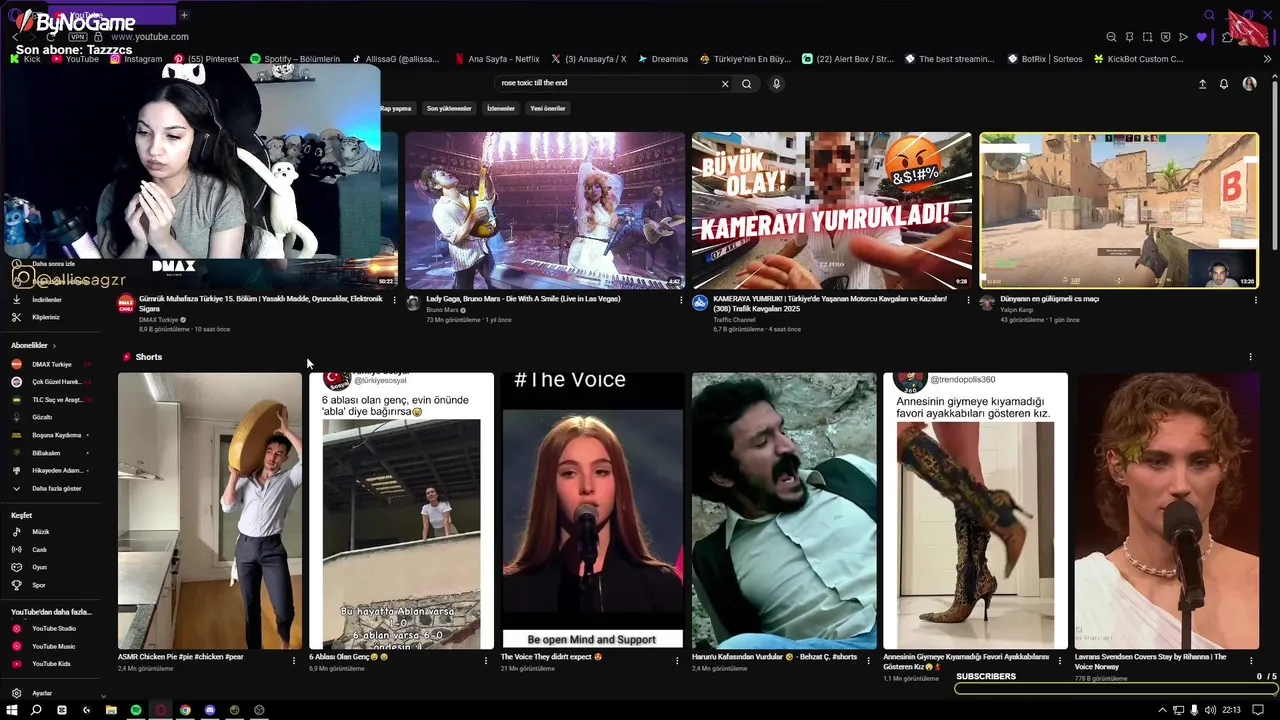Click the Spor trophy icon
Viewport: 1280px width, 720px height.
[16, 585]
